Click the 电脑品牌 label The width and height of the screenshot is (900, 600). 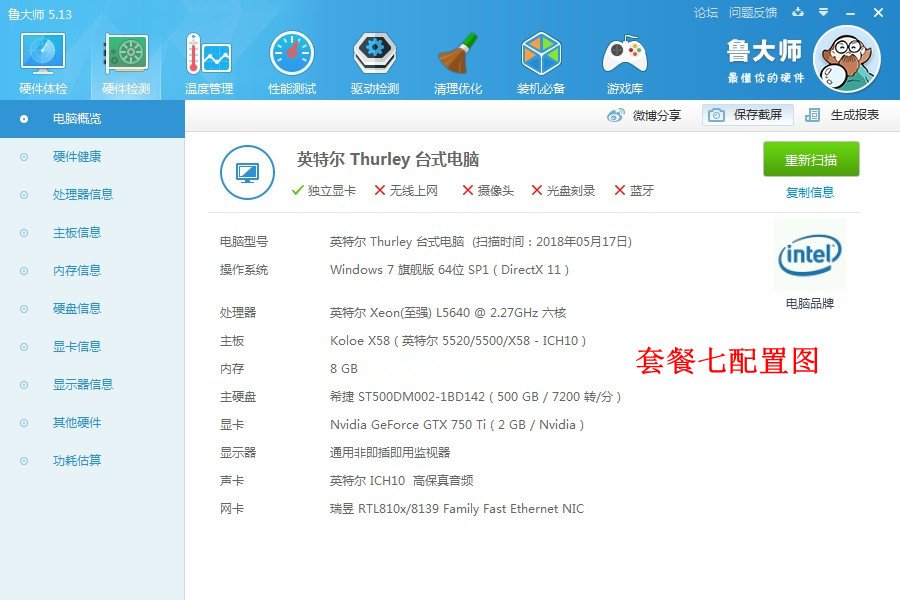[x=810, y=303]
